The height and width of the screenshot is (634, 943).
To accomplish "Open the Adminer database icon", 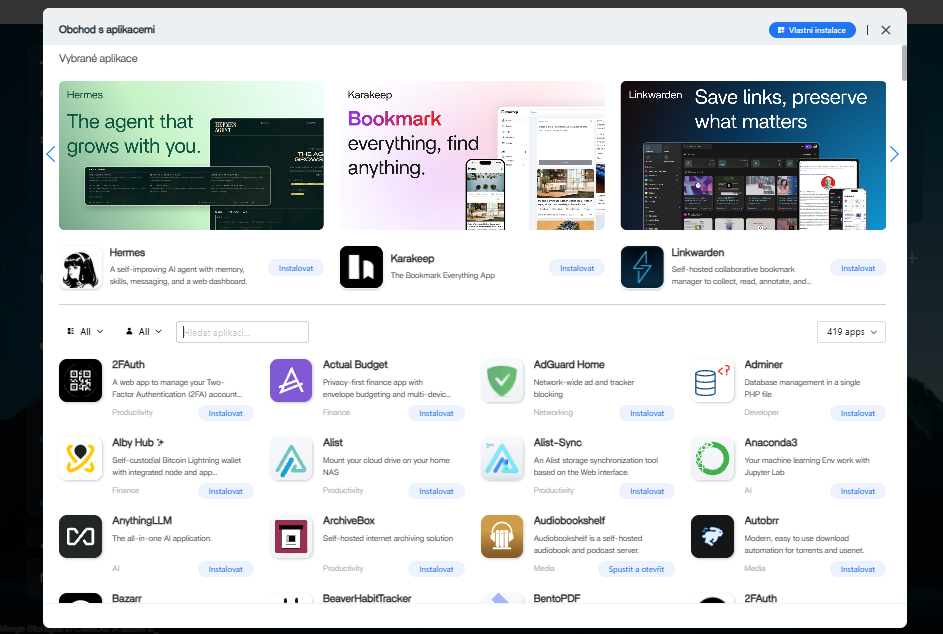I will 713,380.
